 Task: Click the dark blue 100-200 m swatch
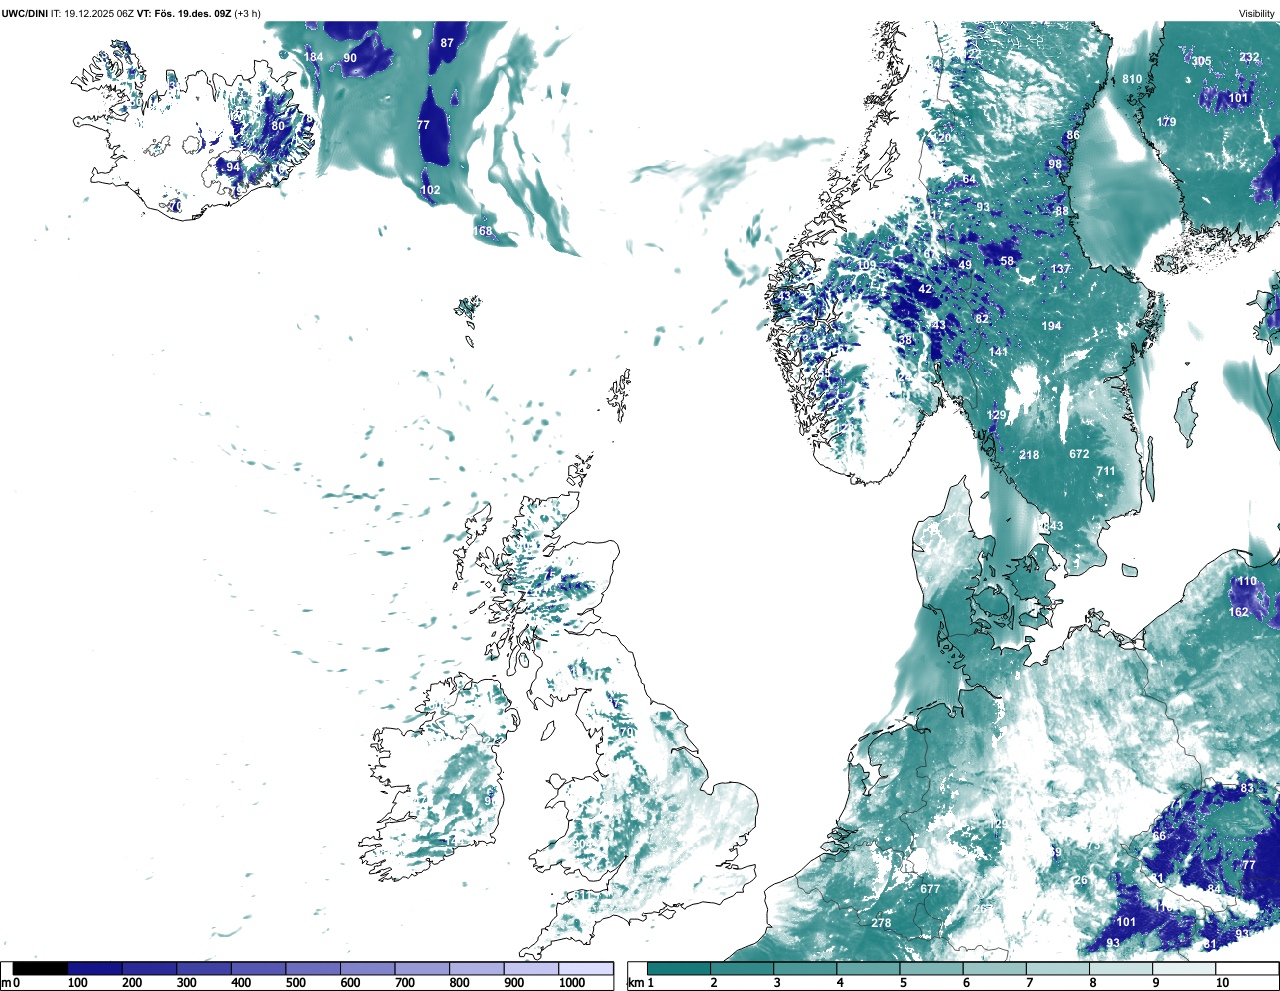coord(95,968)
